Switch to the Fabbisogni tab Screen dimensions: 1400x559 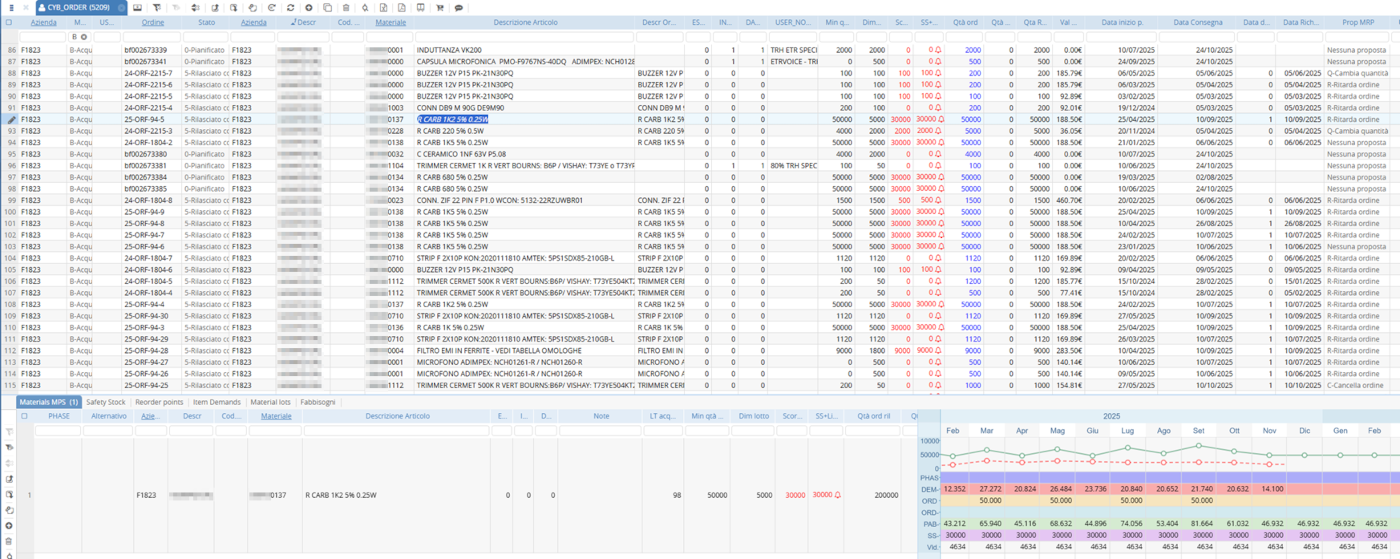click(318, 402)
